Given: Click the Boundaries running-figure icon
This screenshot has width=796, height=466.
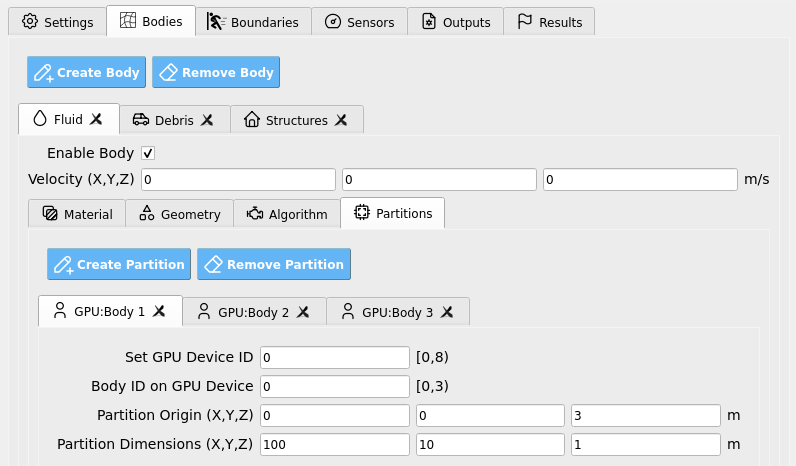Looking at the screenshot, I should click(216, 21).
